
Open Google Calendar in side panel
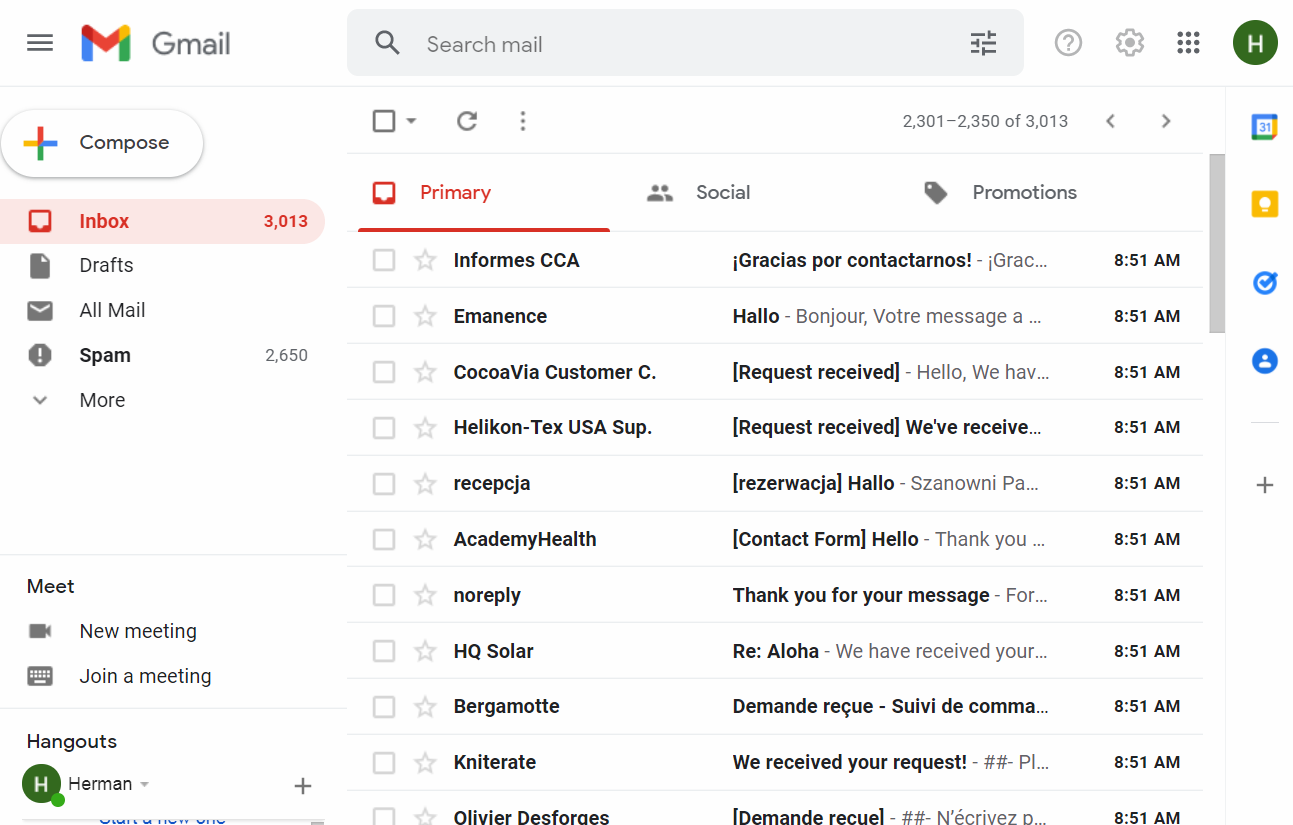coord(1264,127)
